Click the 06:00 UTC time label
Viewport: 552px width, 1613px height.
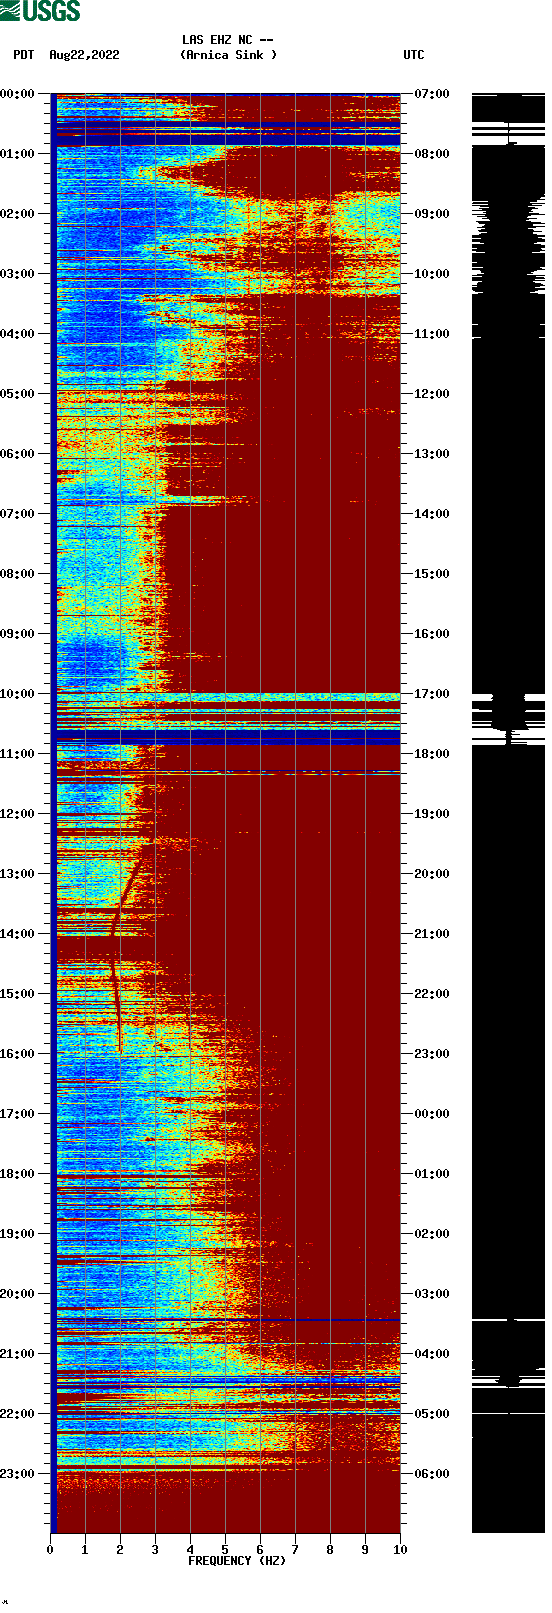tap(432, 1474)
